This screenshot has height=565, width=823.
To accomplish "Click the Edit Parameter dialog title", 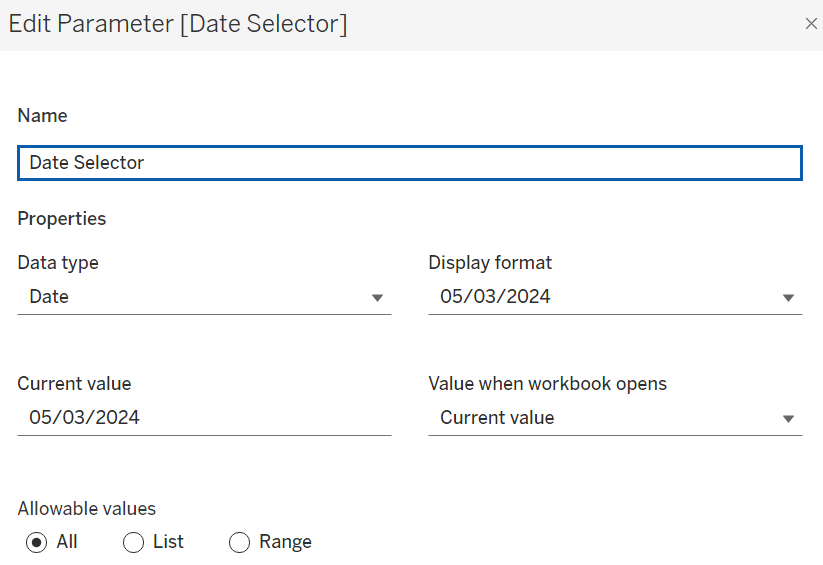I will [x=178, y=24].
